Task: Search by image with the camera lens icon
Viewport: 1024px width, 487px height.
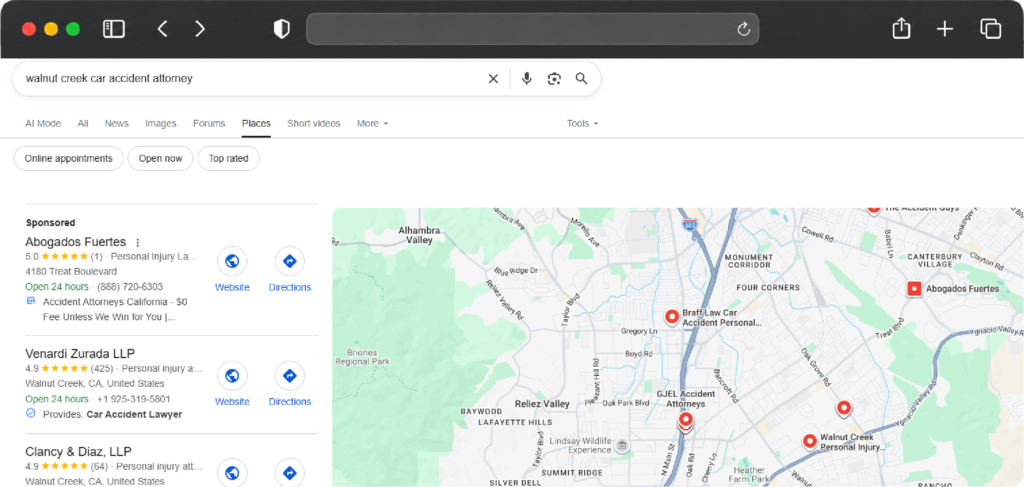Action: click(x=554, y=79)
